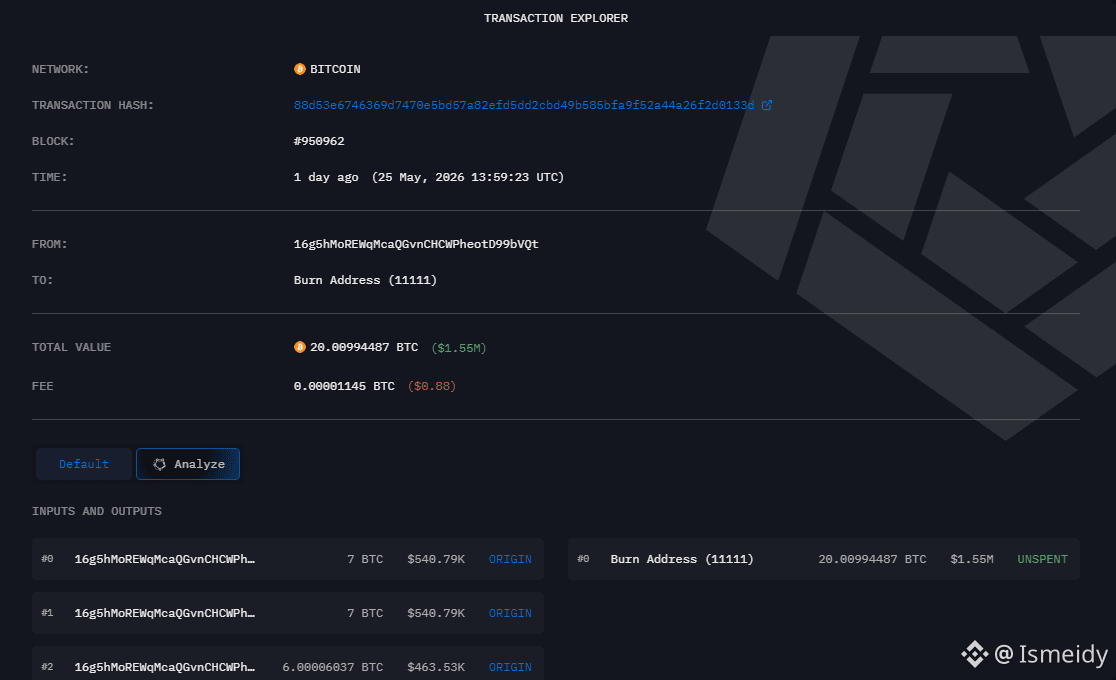Image resolution: width=1116 pixels, height=680 pixels.
Task: Click the $463.53K value on input #2
Action: point(436,667)
